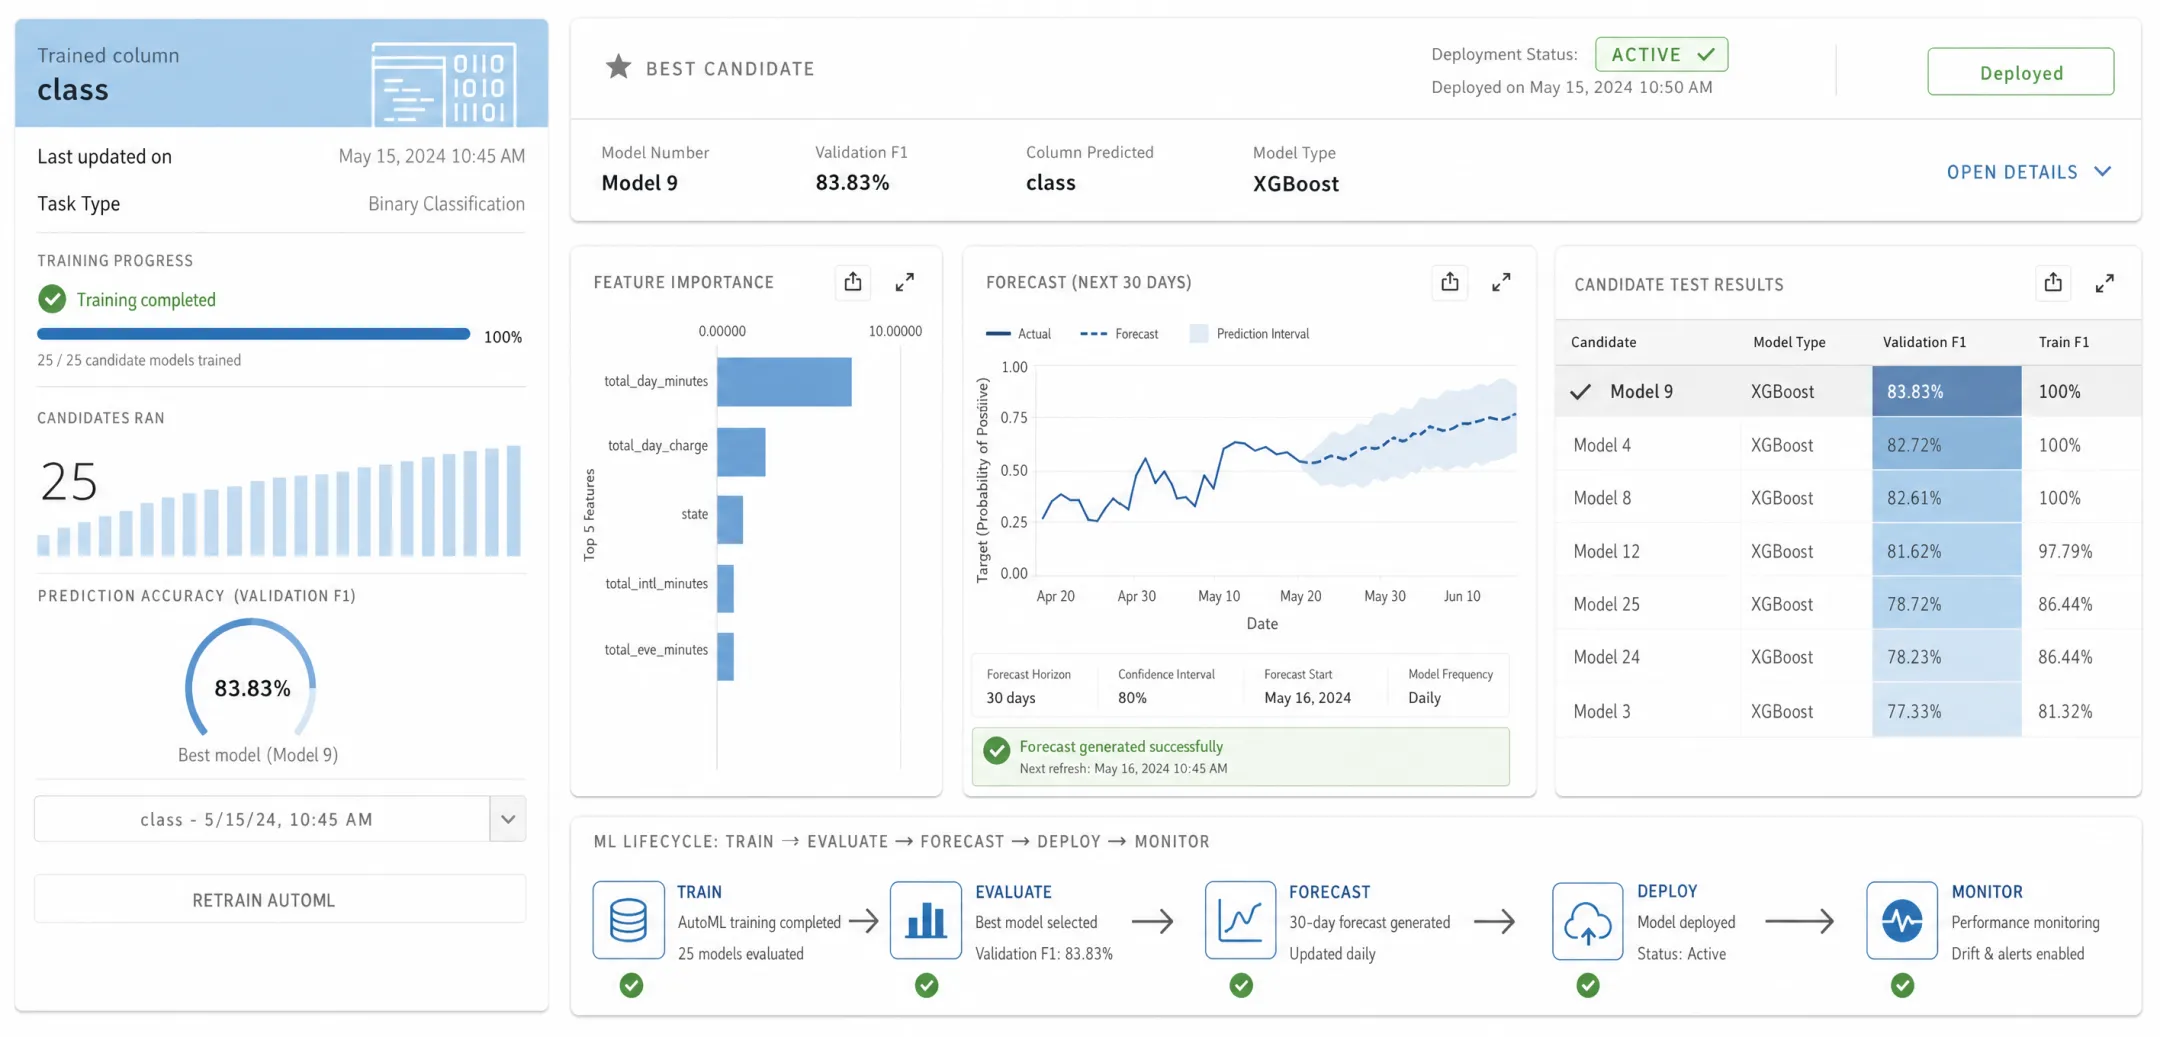Click the total_day_minutes importance bar

coord(784,382)
